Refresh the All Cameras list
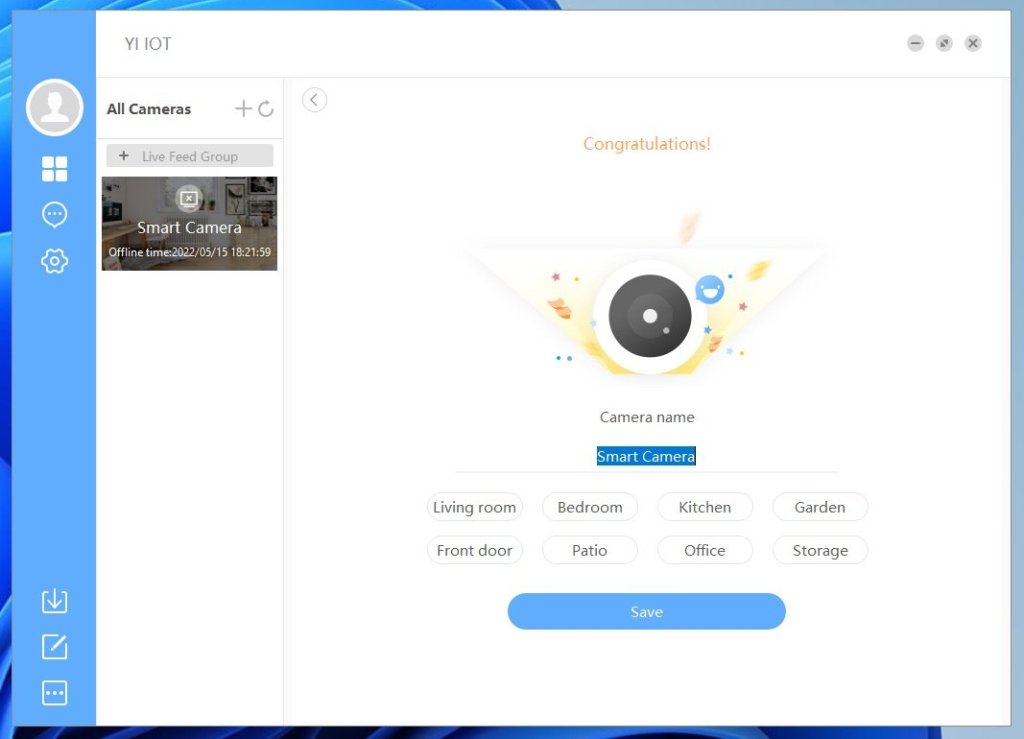The image size is (1024, 739). [266, 109]
